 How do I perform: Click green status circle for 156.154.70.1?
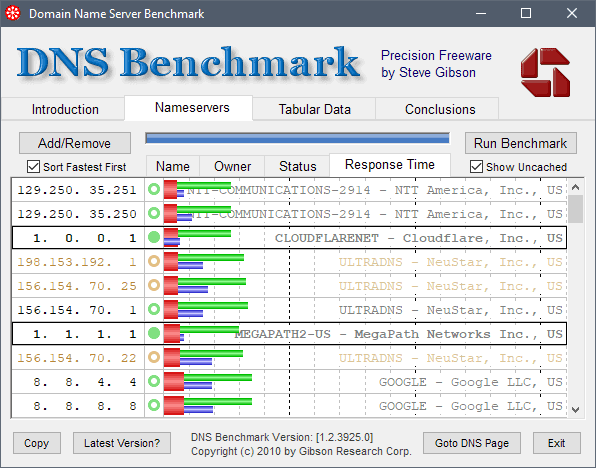pyautogui.click(x=154, y=309)
